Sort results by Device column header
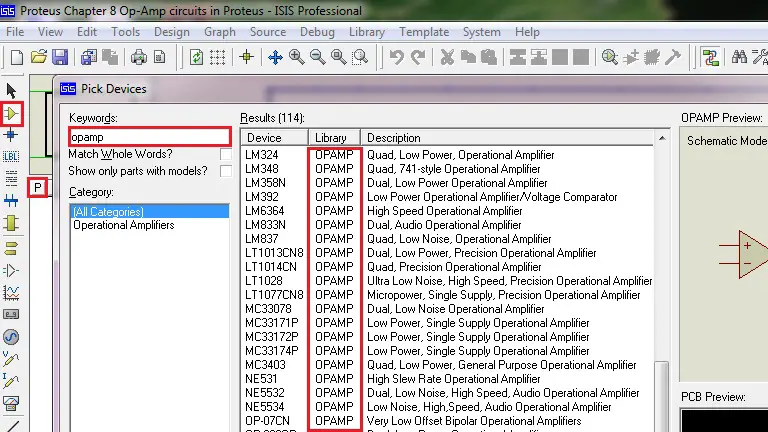Image resolution: width=768 pixels, height=432 pixels. (x=274, y=138)
